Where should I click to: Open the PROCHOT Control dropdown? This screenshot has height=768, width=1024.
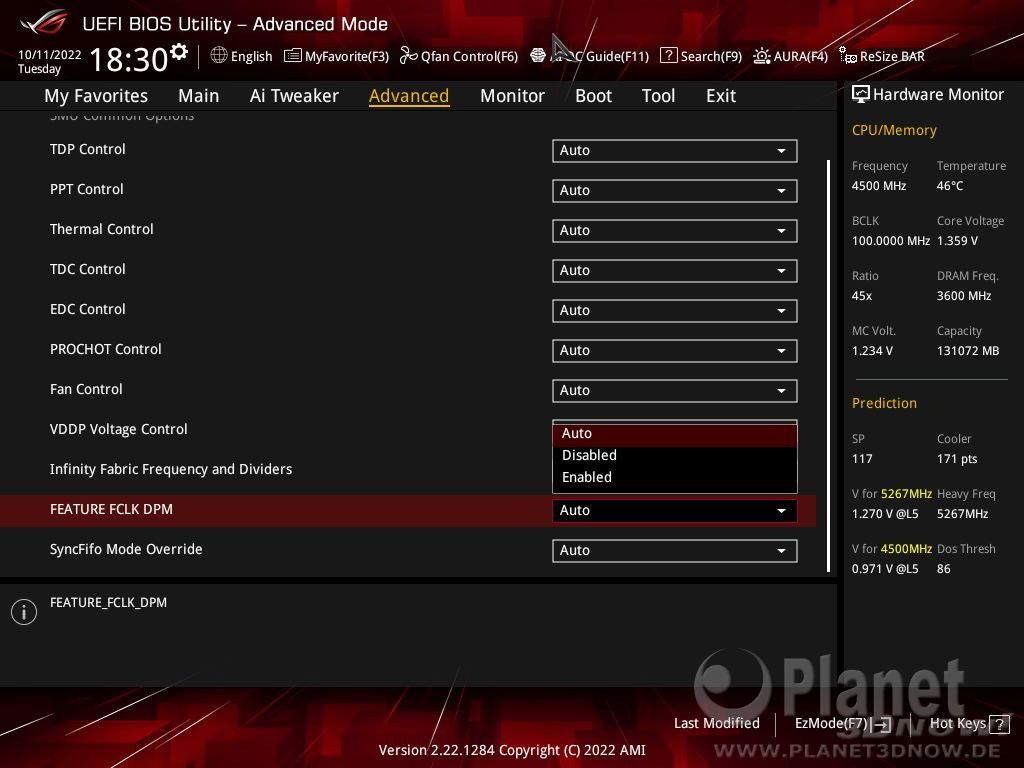coord(675,351)
